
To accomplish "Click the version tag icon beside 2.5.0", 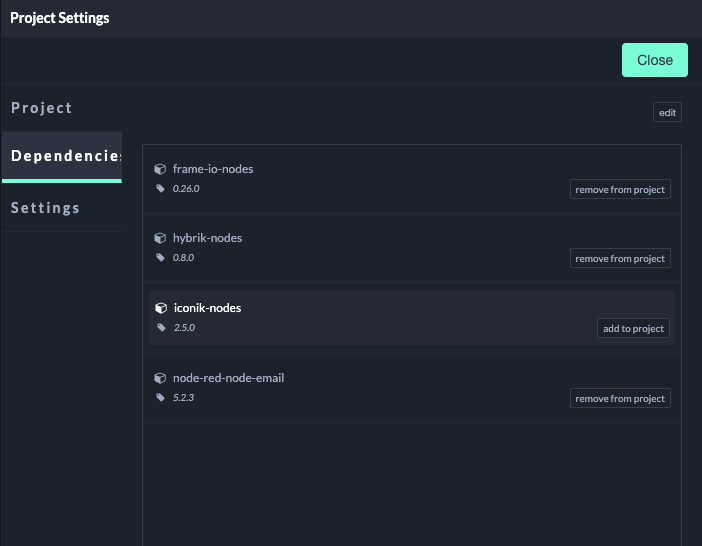I will pos(161,328).
